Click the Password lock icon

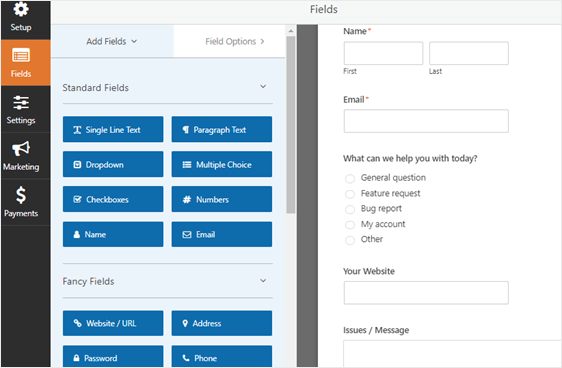point(76,358)
